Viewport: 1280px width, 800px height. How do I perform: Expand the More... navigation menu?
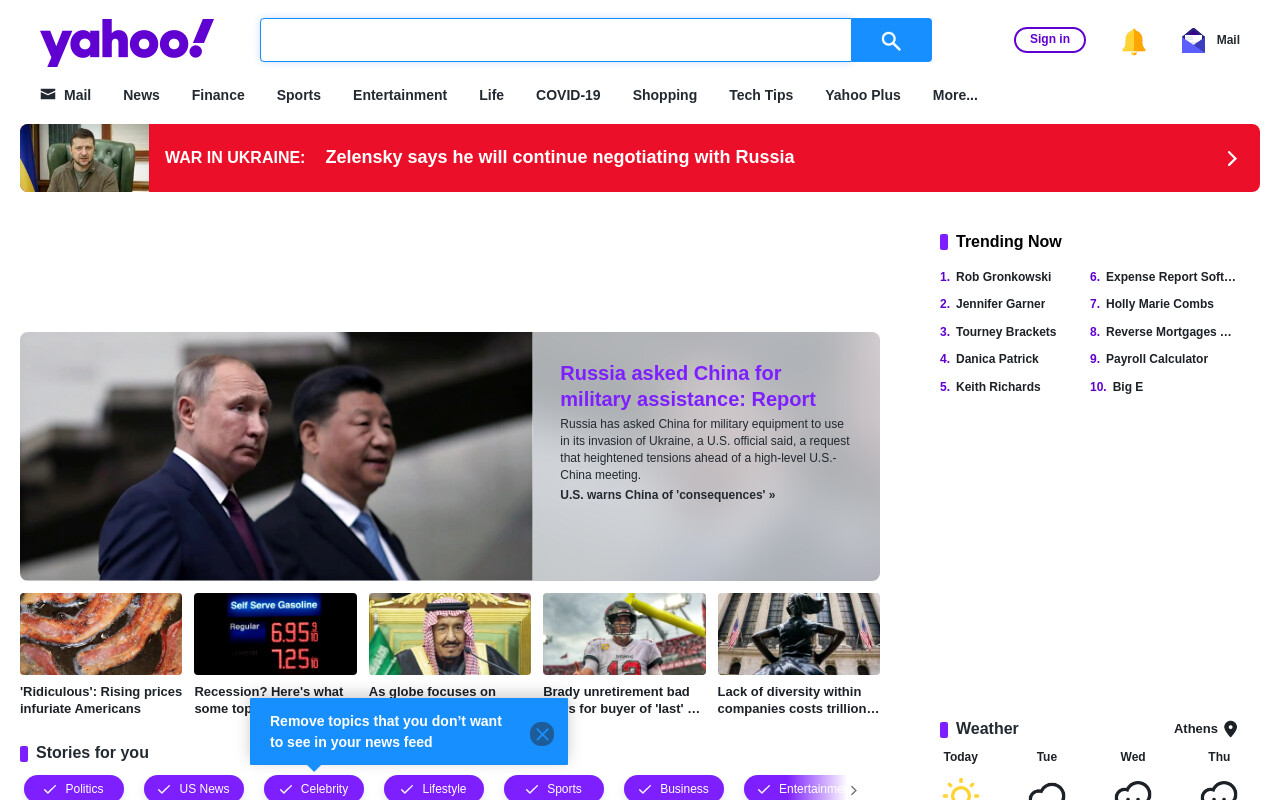pos(955,95)
